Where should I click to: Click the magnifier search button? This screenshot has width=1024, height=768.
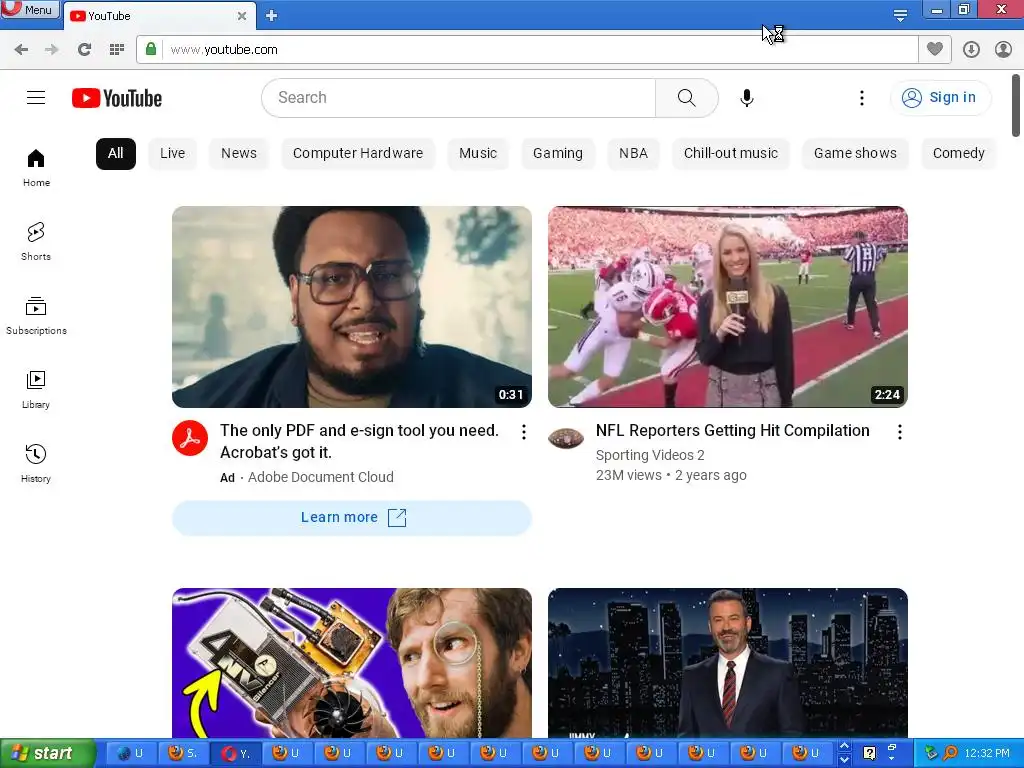(x=686, y=98)
